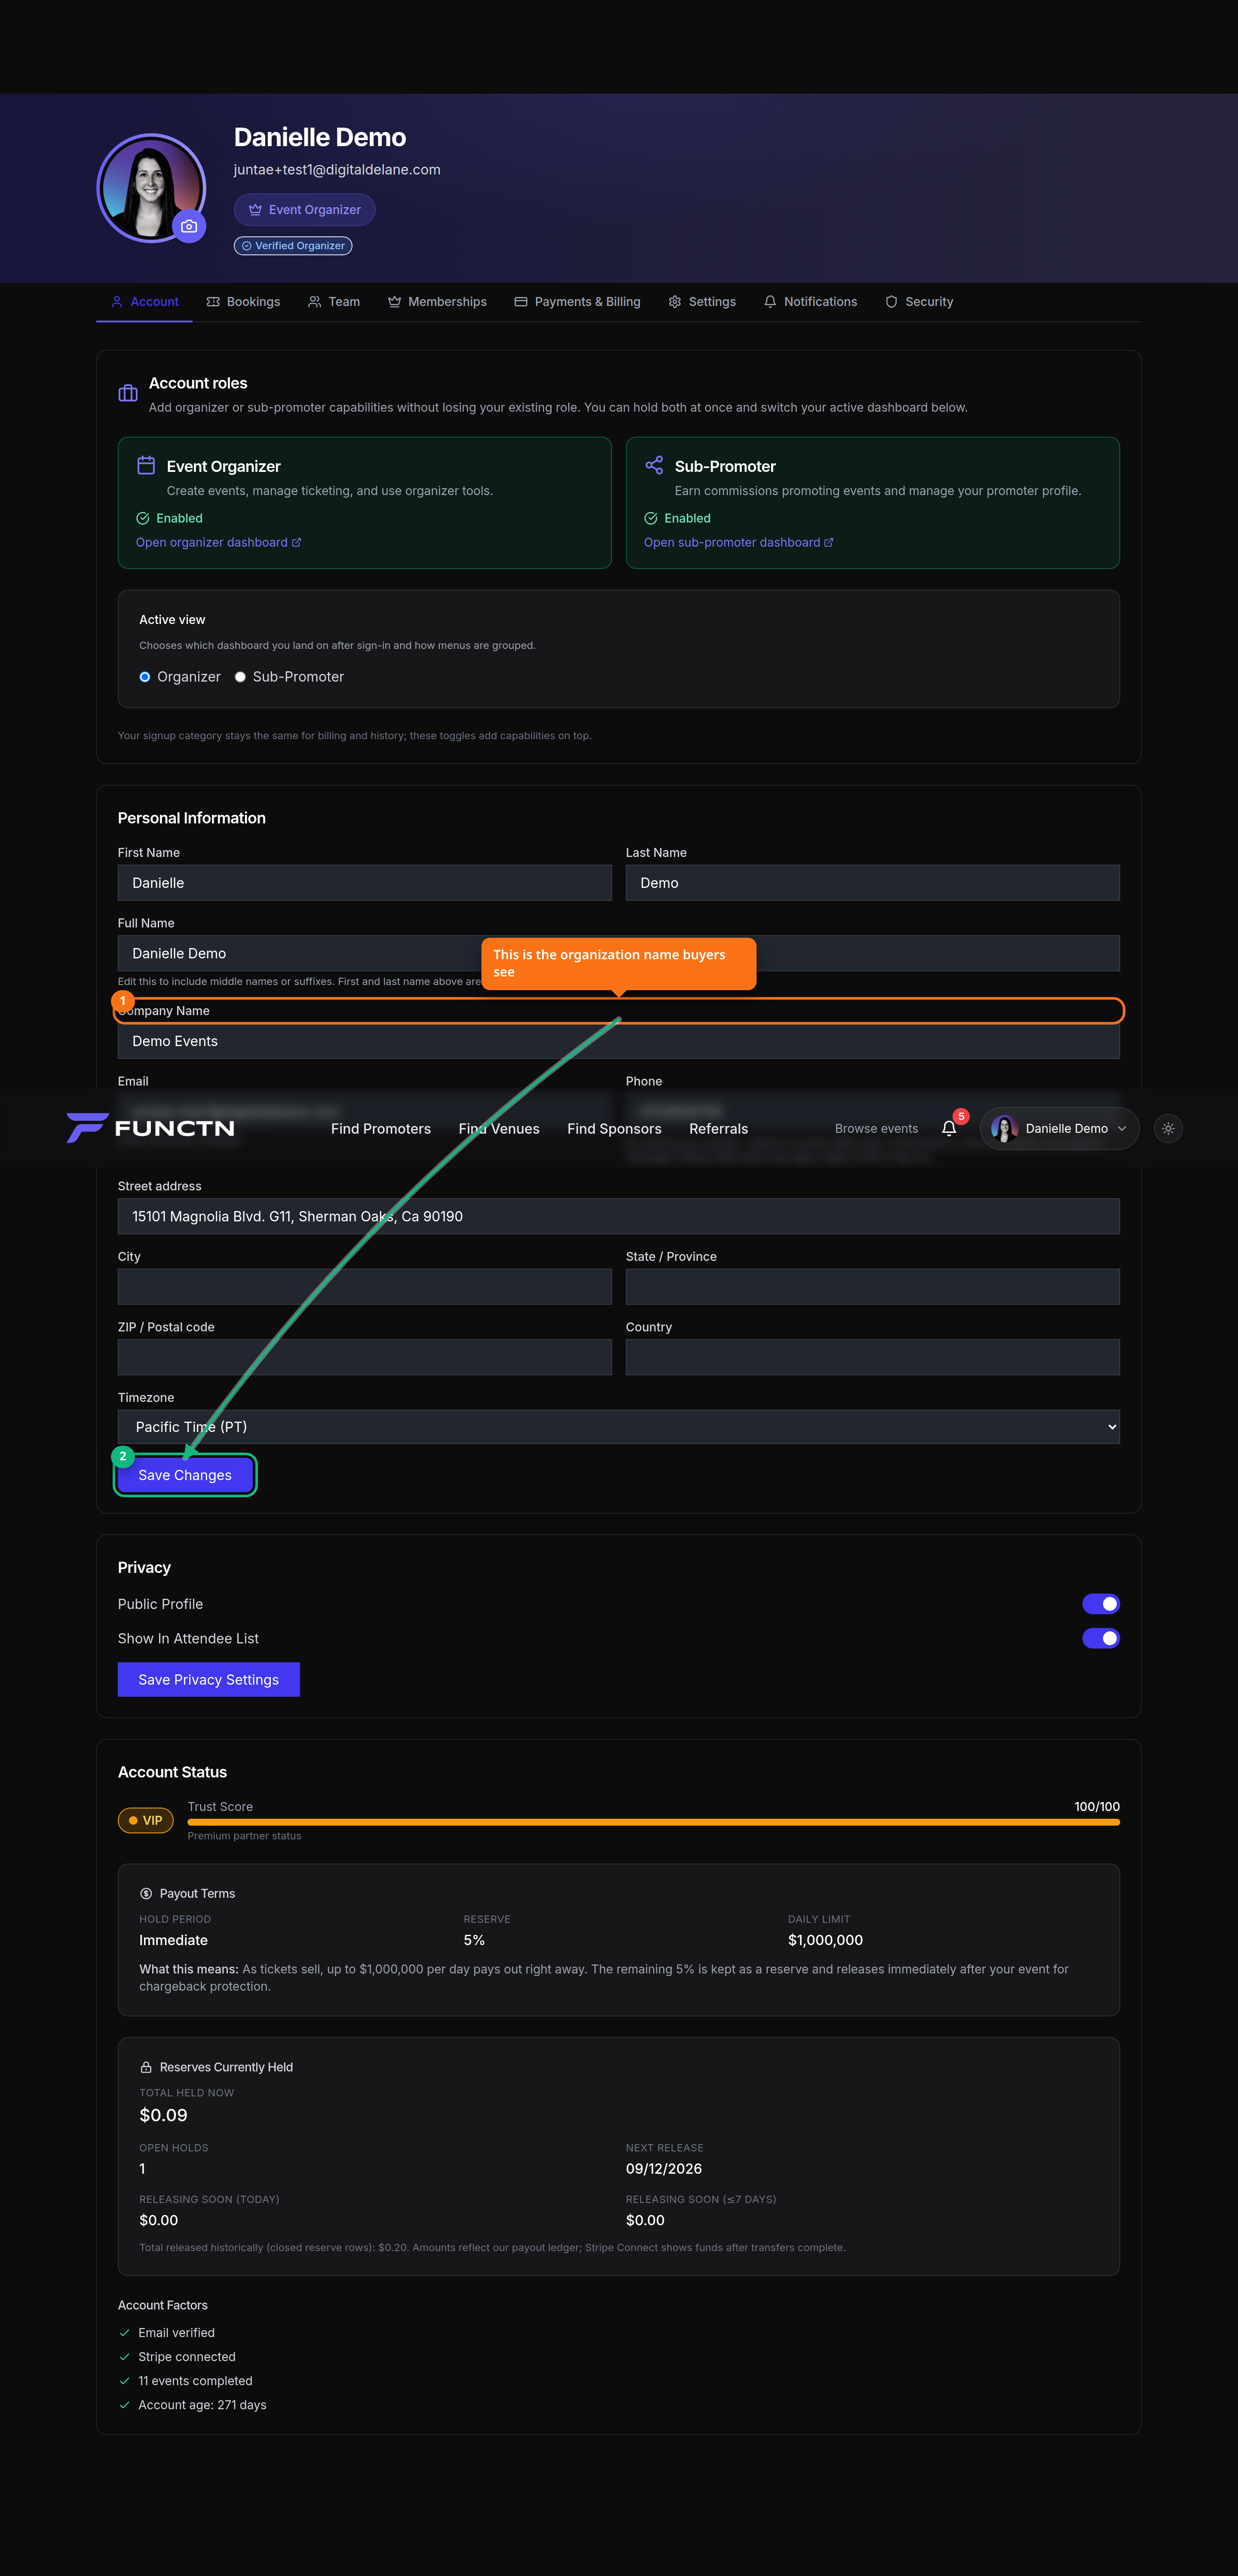1238x2576 pixels.
Task: Click the 09/12/2026 next release date
Action: click(664, 2169)
